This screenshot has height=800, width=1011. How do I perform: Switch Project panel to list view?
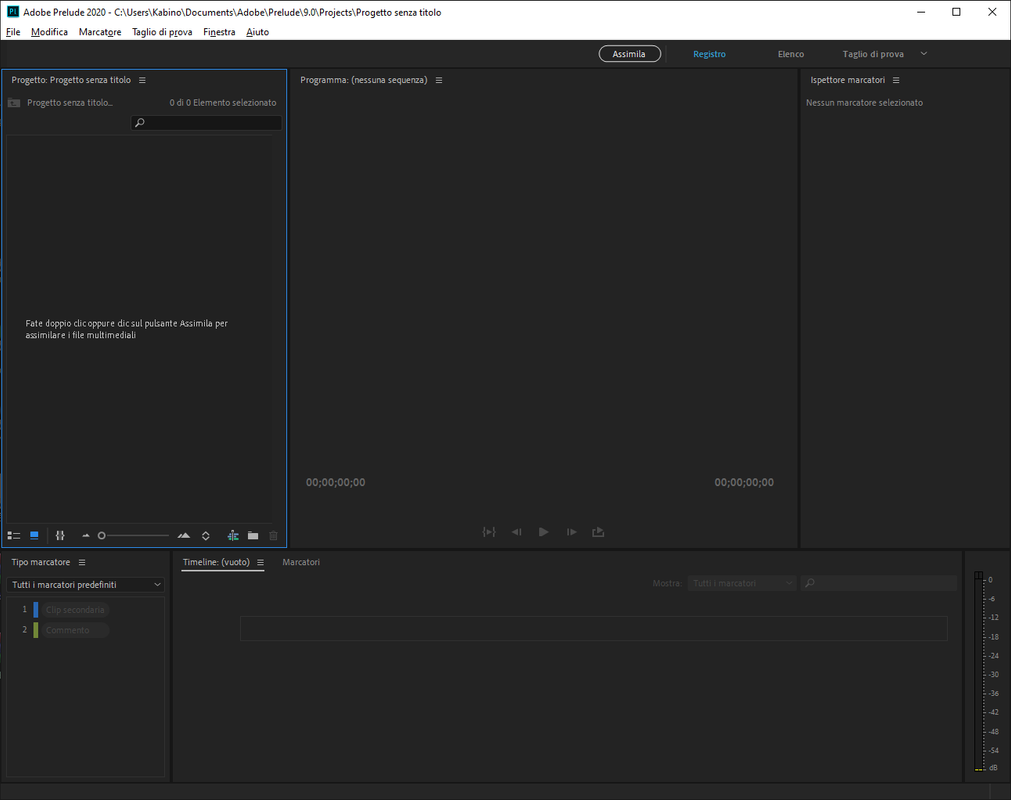click(x=14, y=536)
